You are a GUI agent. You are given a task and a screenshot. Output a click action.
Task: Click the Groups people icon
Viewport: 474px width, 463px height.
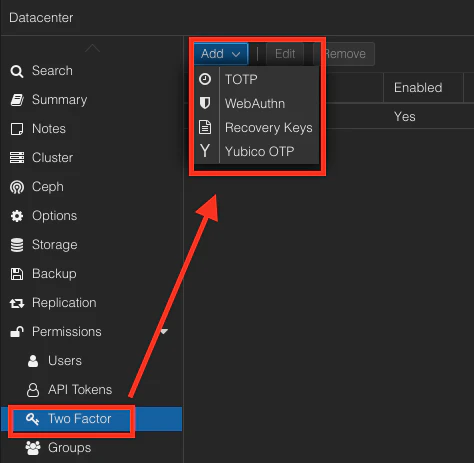tap(33, 448)
